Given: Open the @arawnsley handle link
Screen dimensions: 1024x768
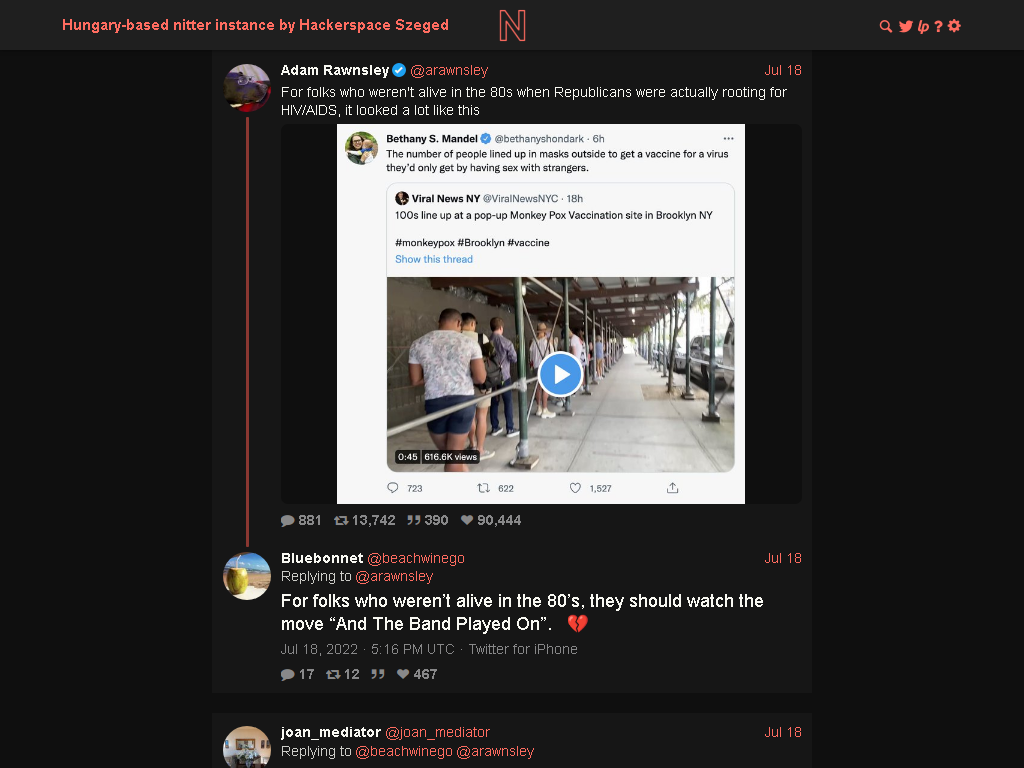Looking at the screenshot, I should tap(449, 71).
